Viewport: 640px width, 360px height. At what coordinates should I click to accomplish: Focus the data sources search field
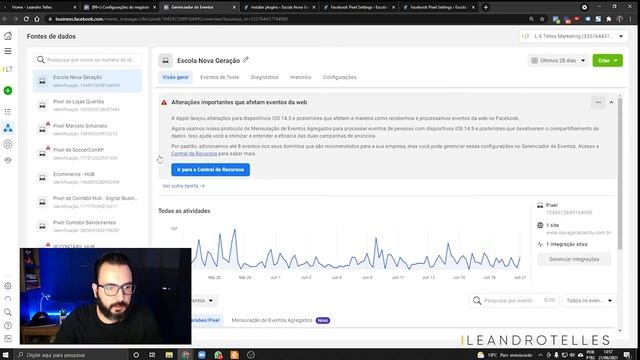pyautogui.click(x=87, y=60)
